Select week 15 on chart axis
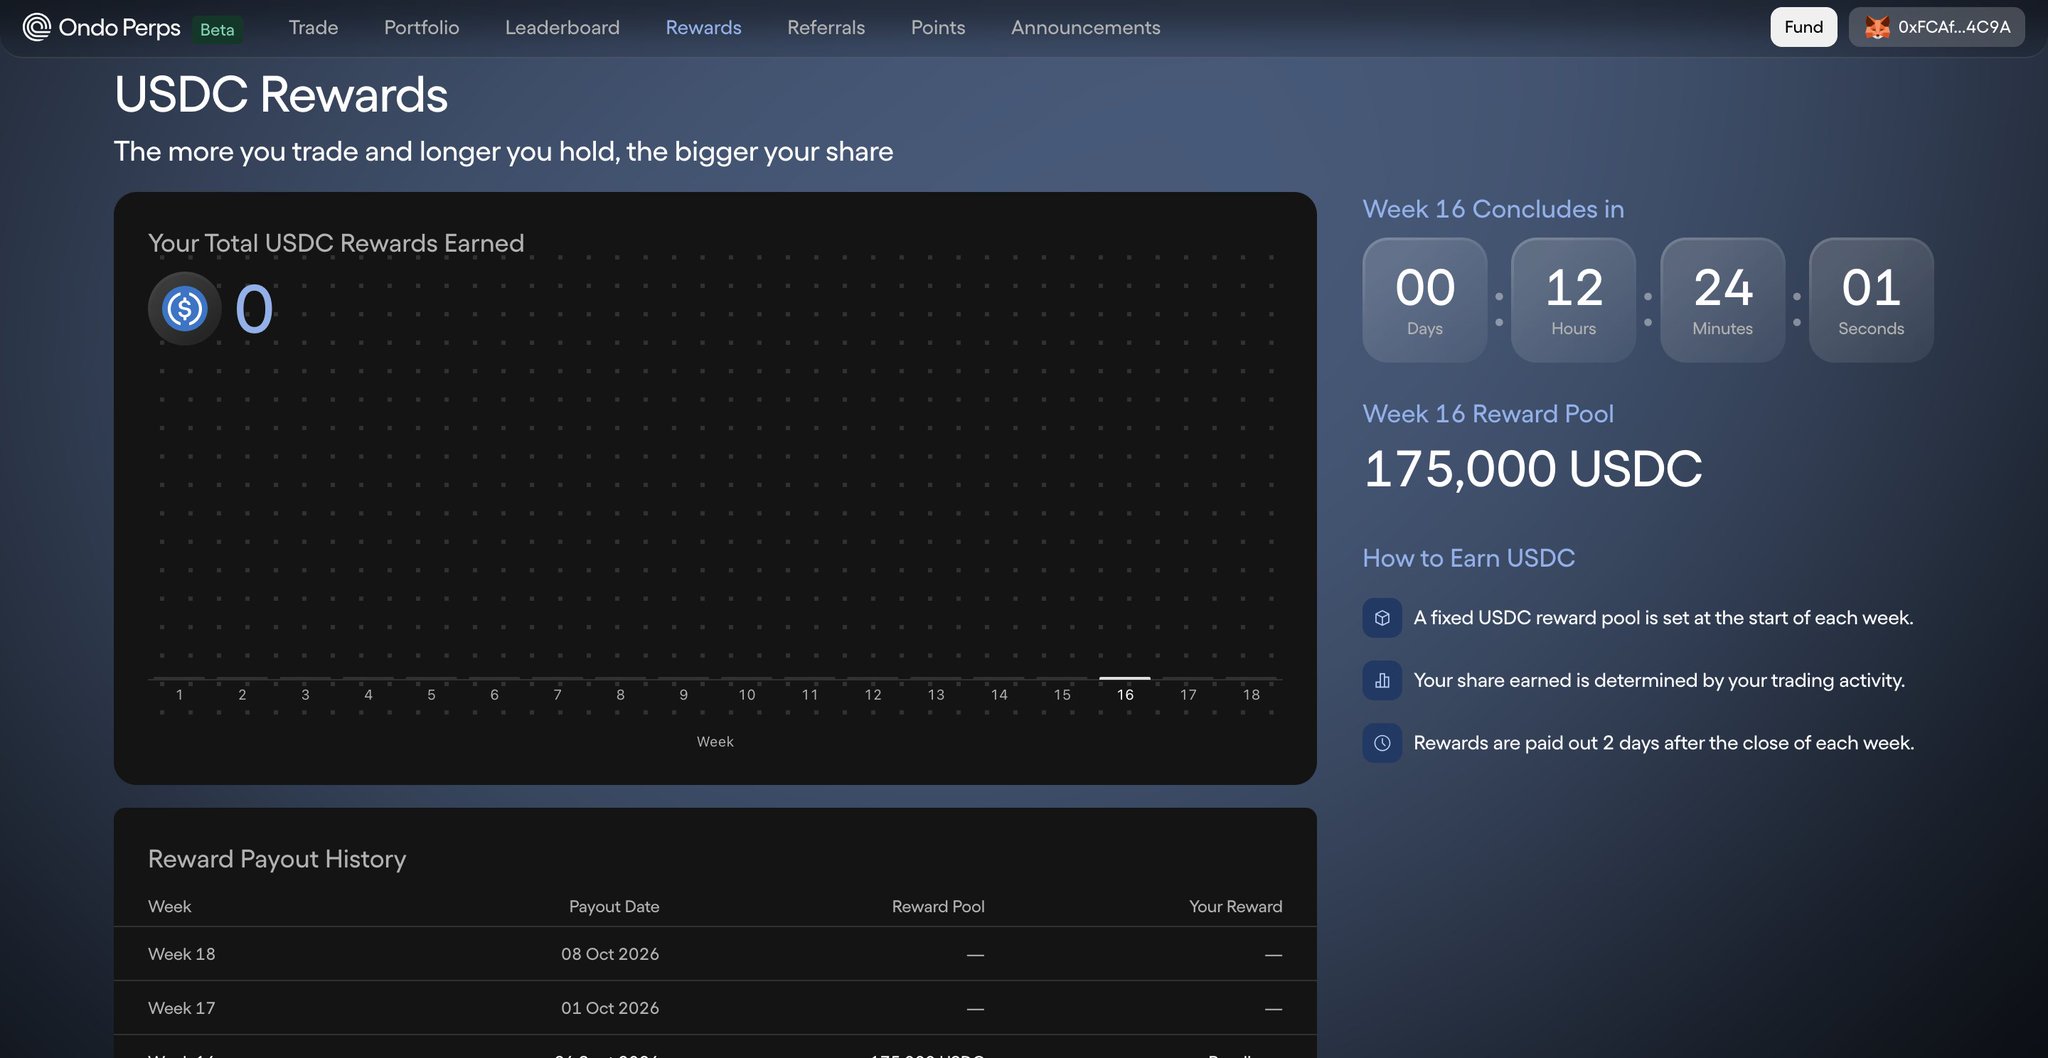2048x1058 pixels. (x=1062, y=694)
